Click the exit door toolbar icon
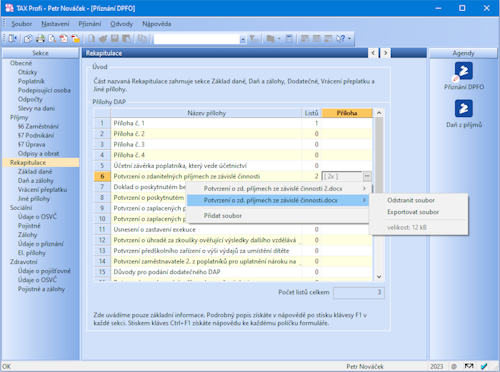 click(13, 39)
